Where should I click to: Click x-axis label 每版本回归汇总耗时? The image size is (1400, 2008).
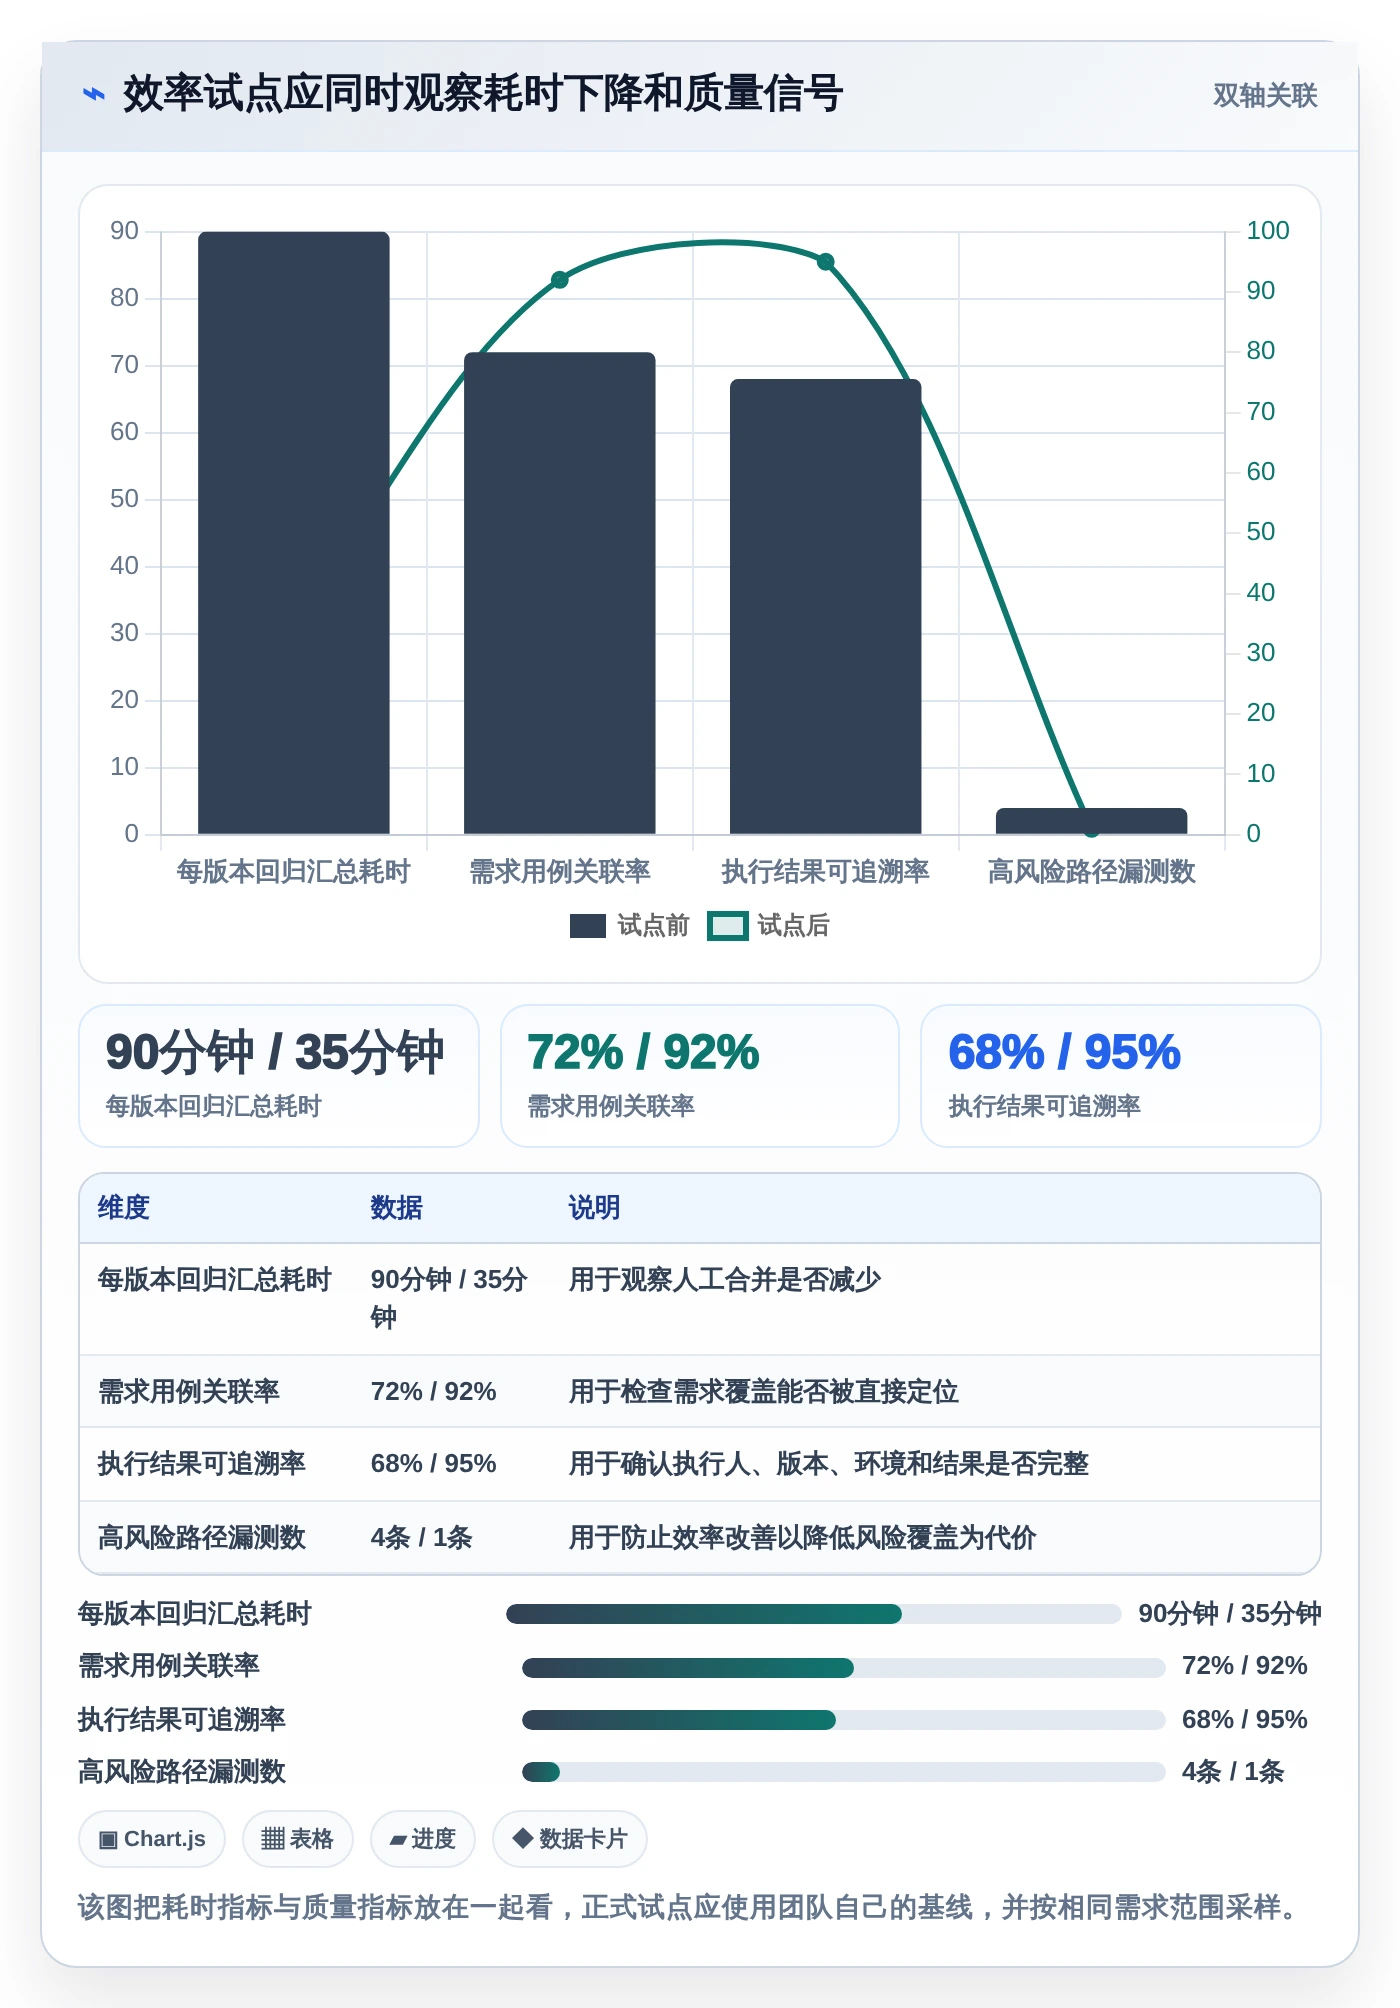coord(294,872)
